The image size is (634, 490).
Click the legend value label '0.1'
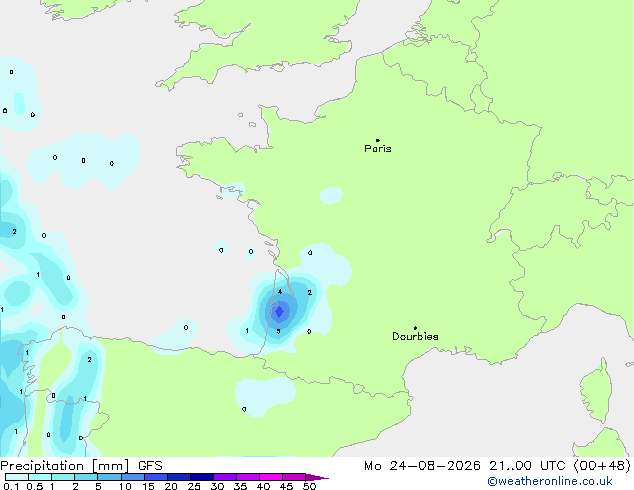(11, 486)
